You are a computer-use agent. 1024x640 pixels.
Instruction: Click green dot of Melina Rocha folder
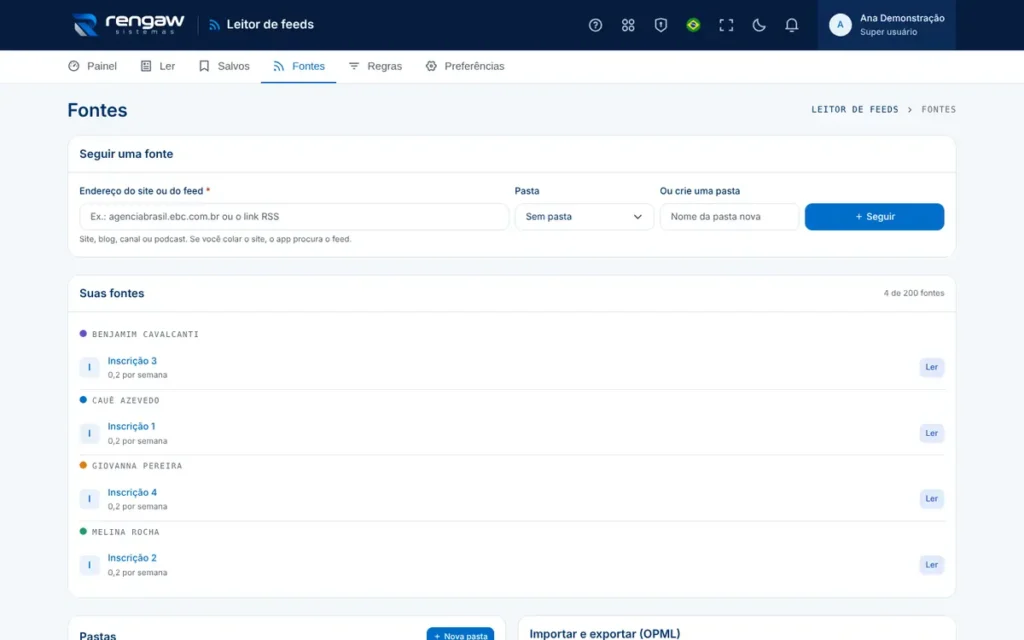point(83,532)
